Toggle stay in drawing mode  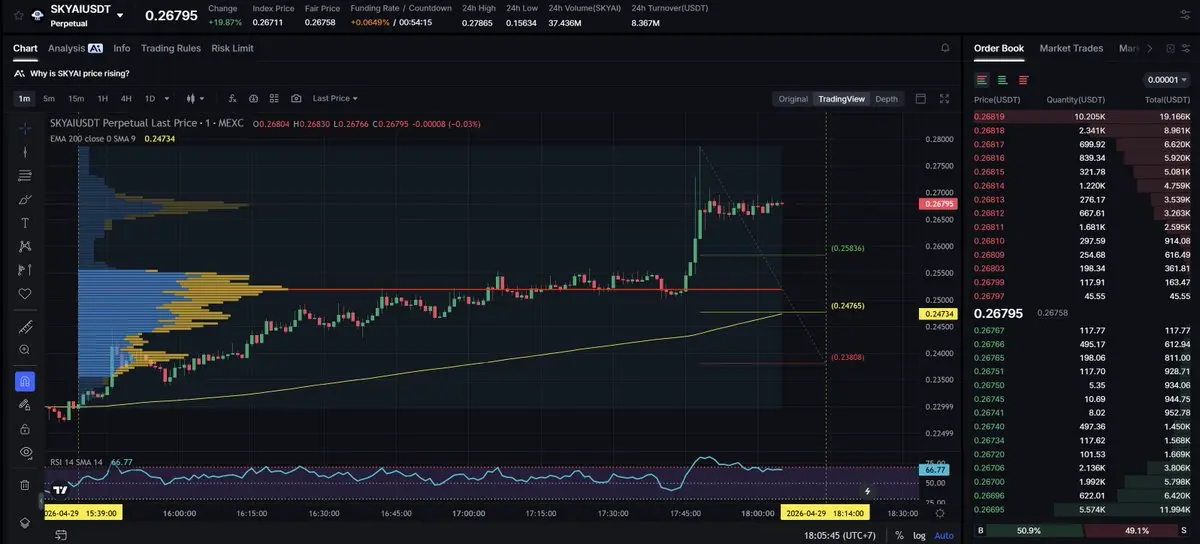tap(25, 405)
